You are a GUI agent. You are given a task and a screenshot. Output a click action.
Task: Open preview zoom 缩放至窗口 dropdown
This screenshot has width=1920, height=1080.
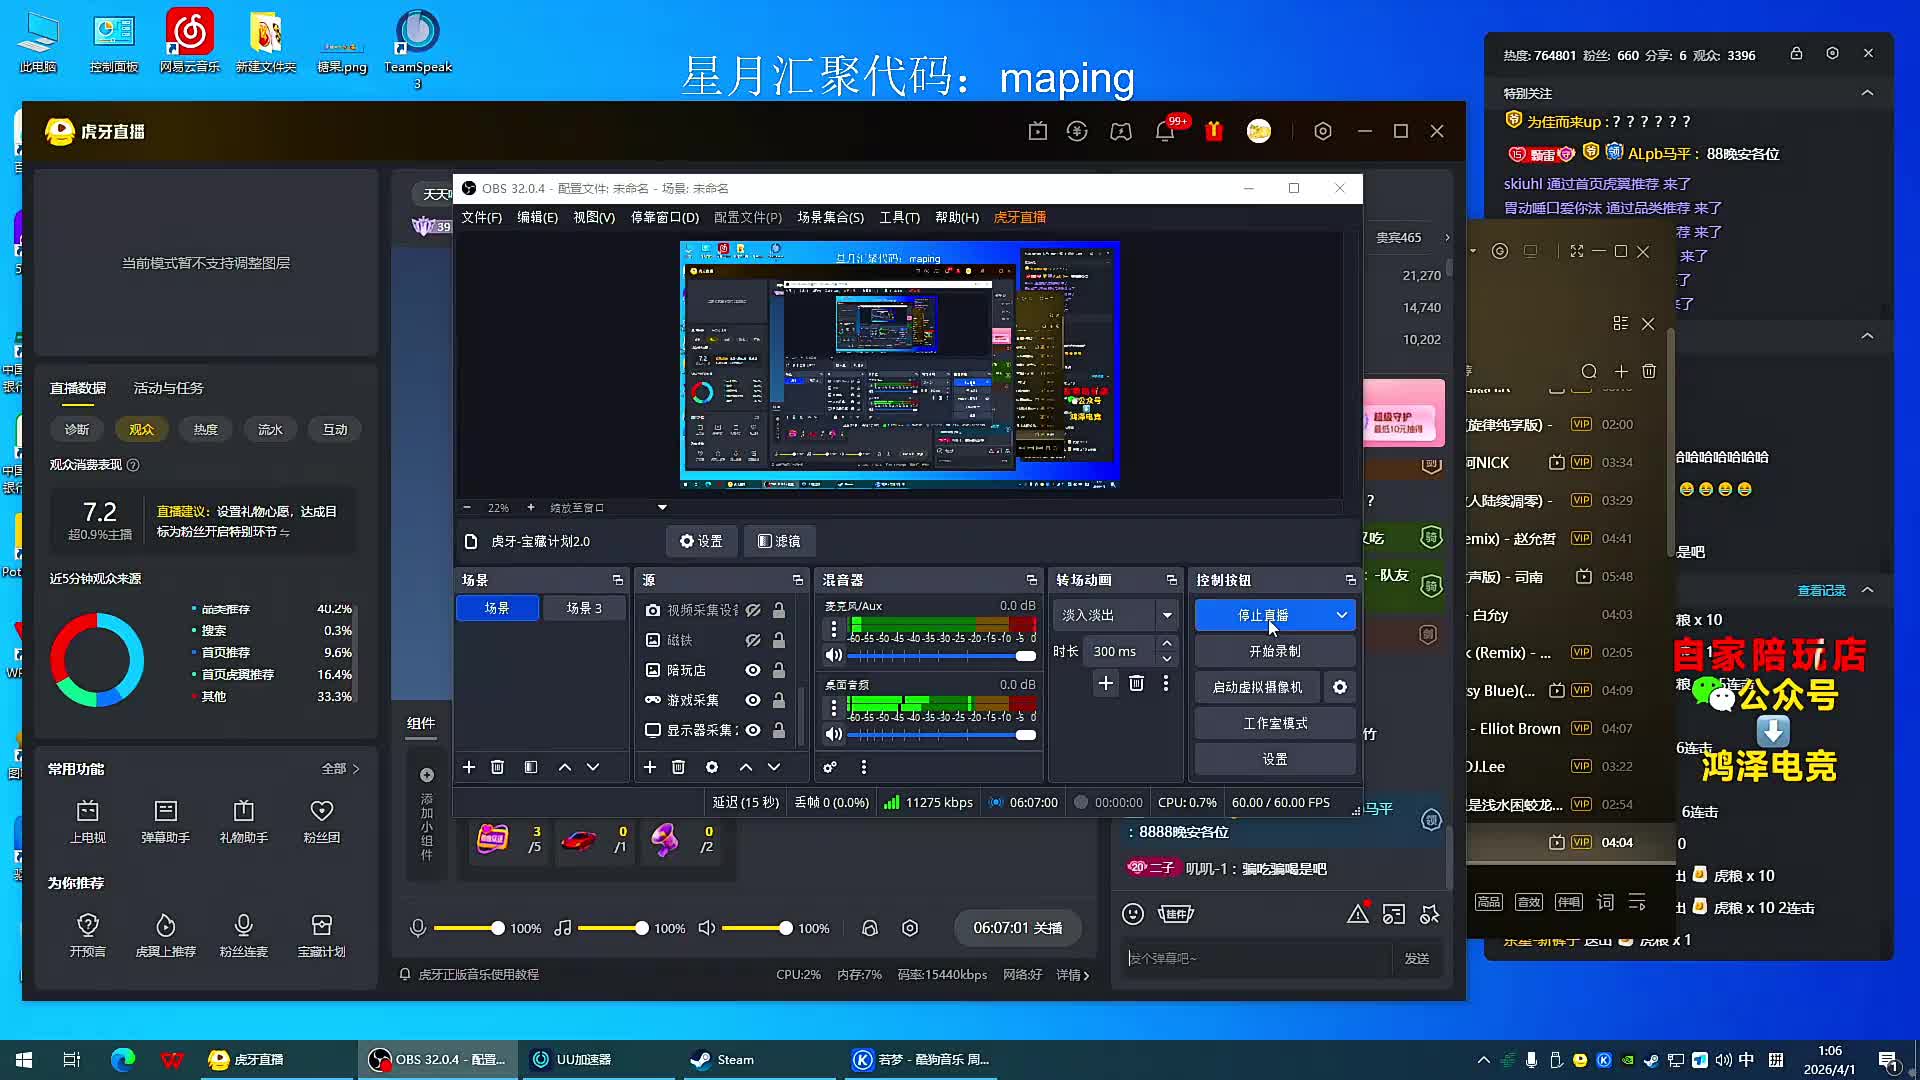[661, 508]
